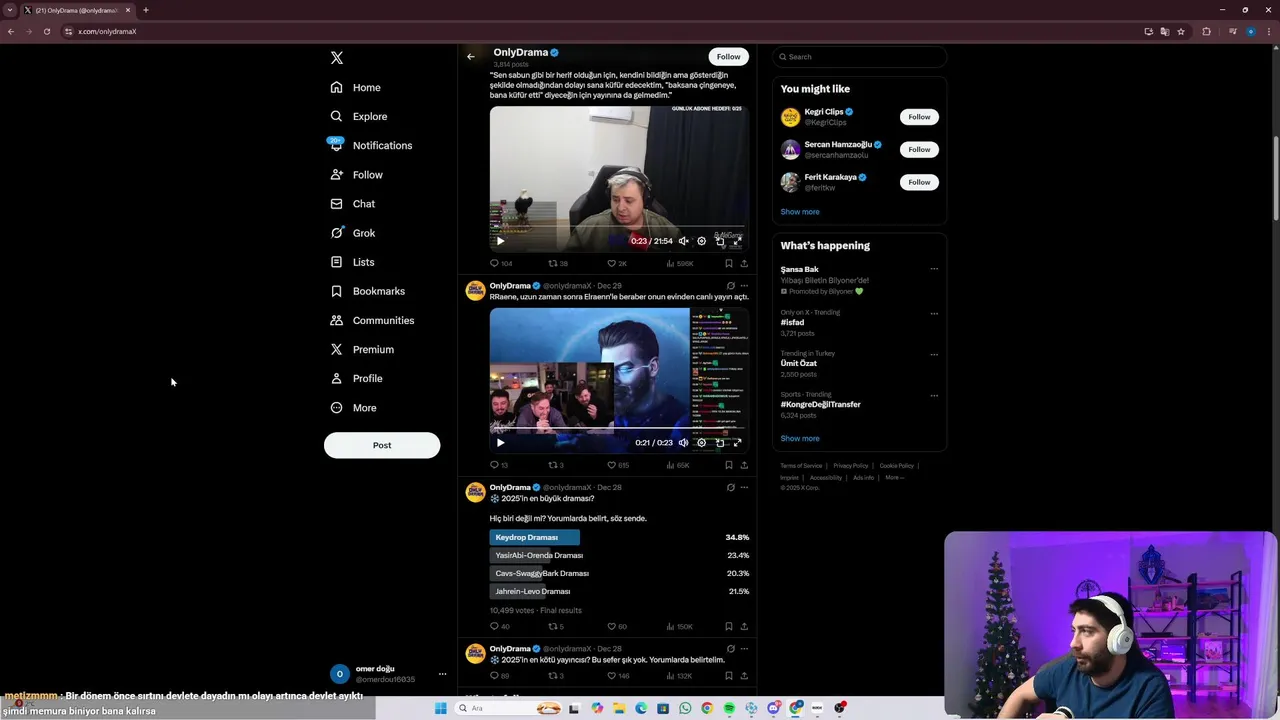The height and width of the screenshot is (720, 1280).
Task: Open more options for #KongreDeğilTransfer trend
Action: (x=934, y=396)
